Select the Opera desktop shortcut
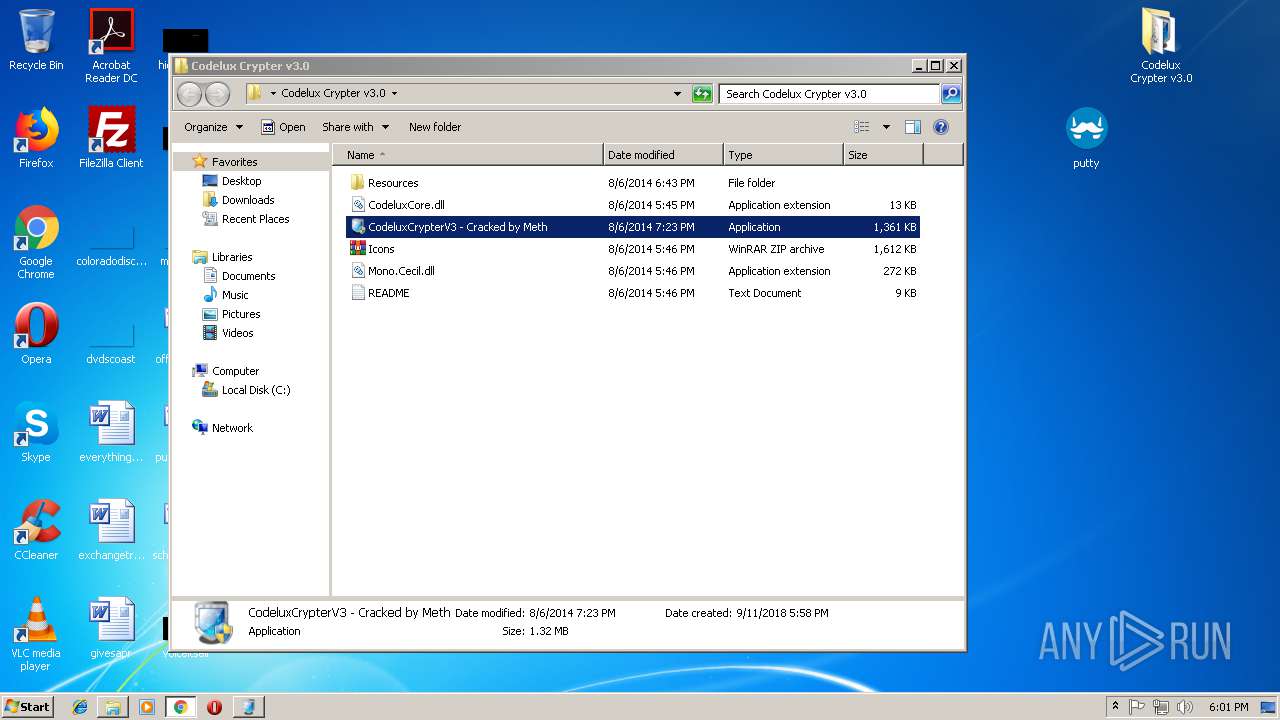Viewport: 1280px width, 720px height. pyautogui.click(x=36, y=333)
